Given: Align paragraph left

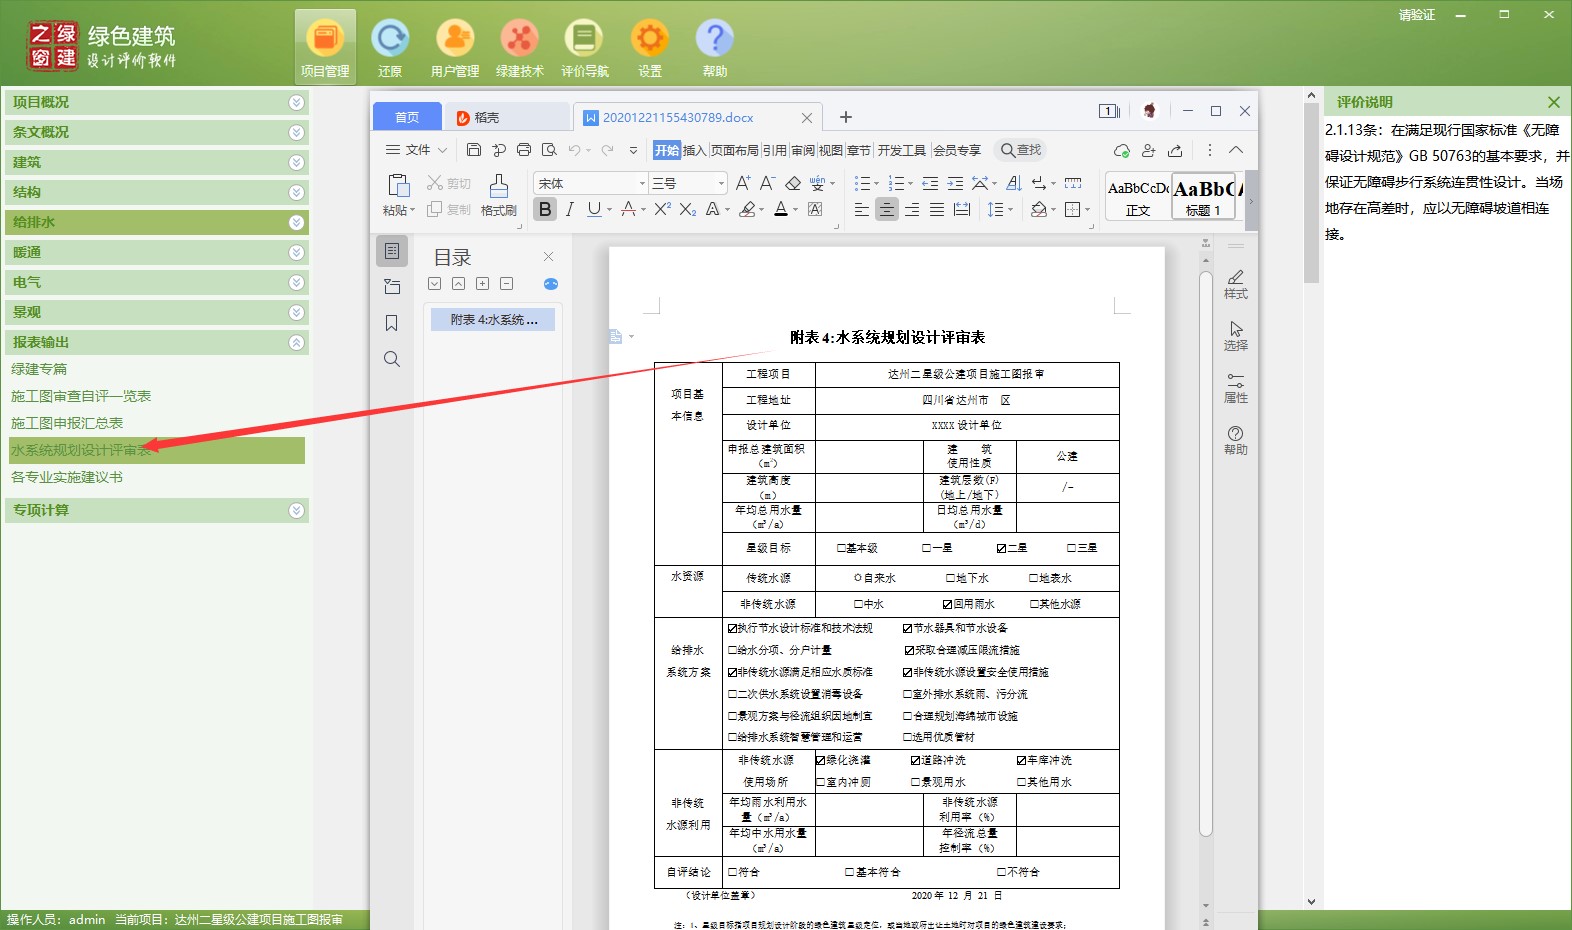Looking at the screenshot, I should pos(862,209).
